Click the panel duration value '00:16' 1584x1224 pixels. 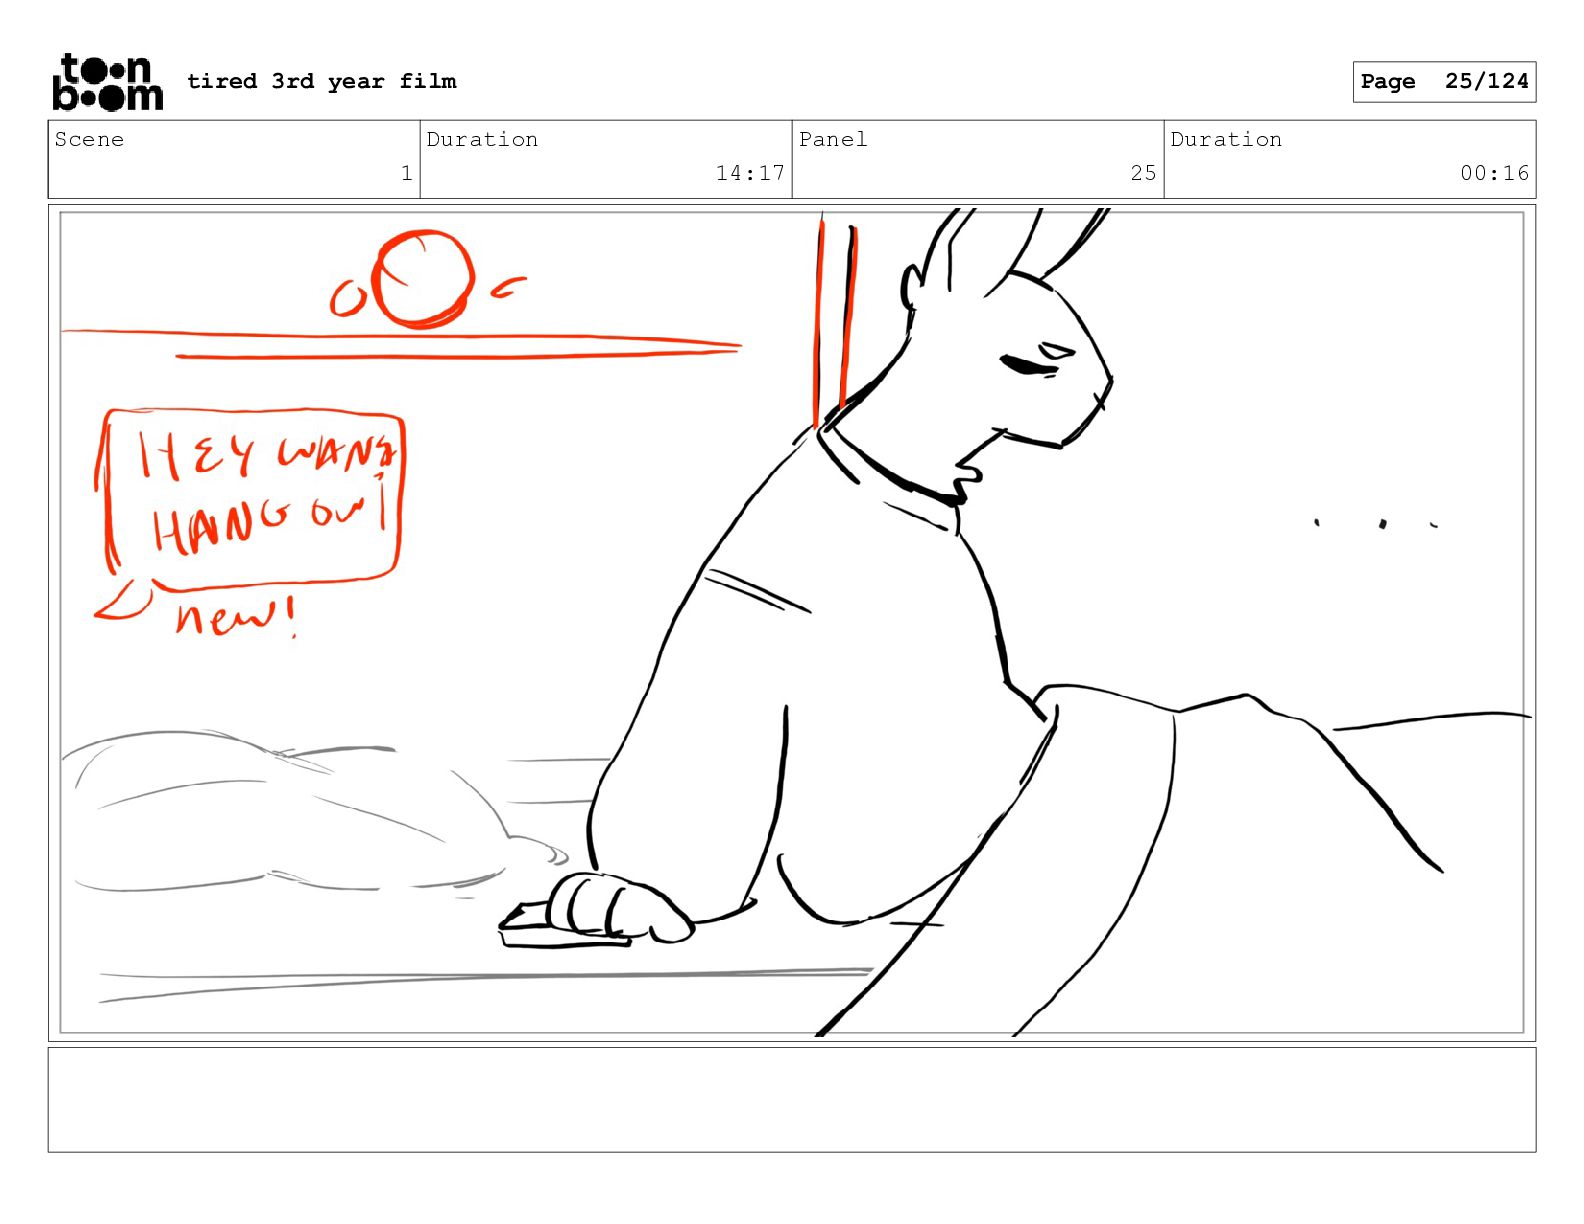point(1494,173)
